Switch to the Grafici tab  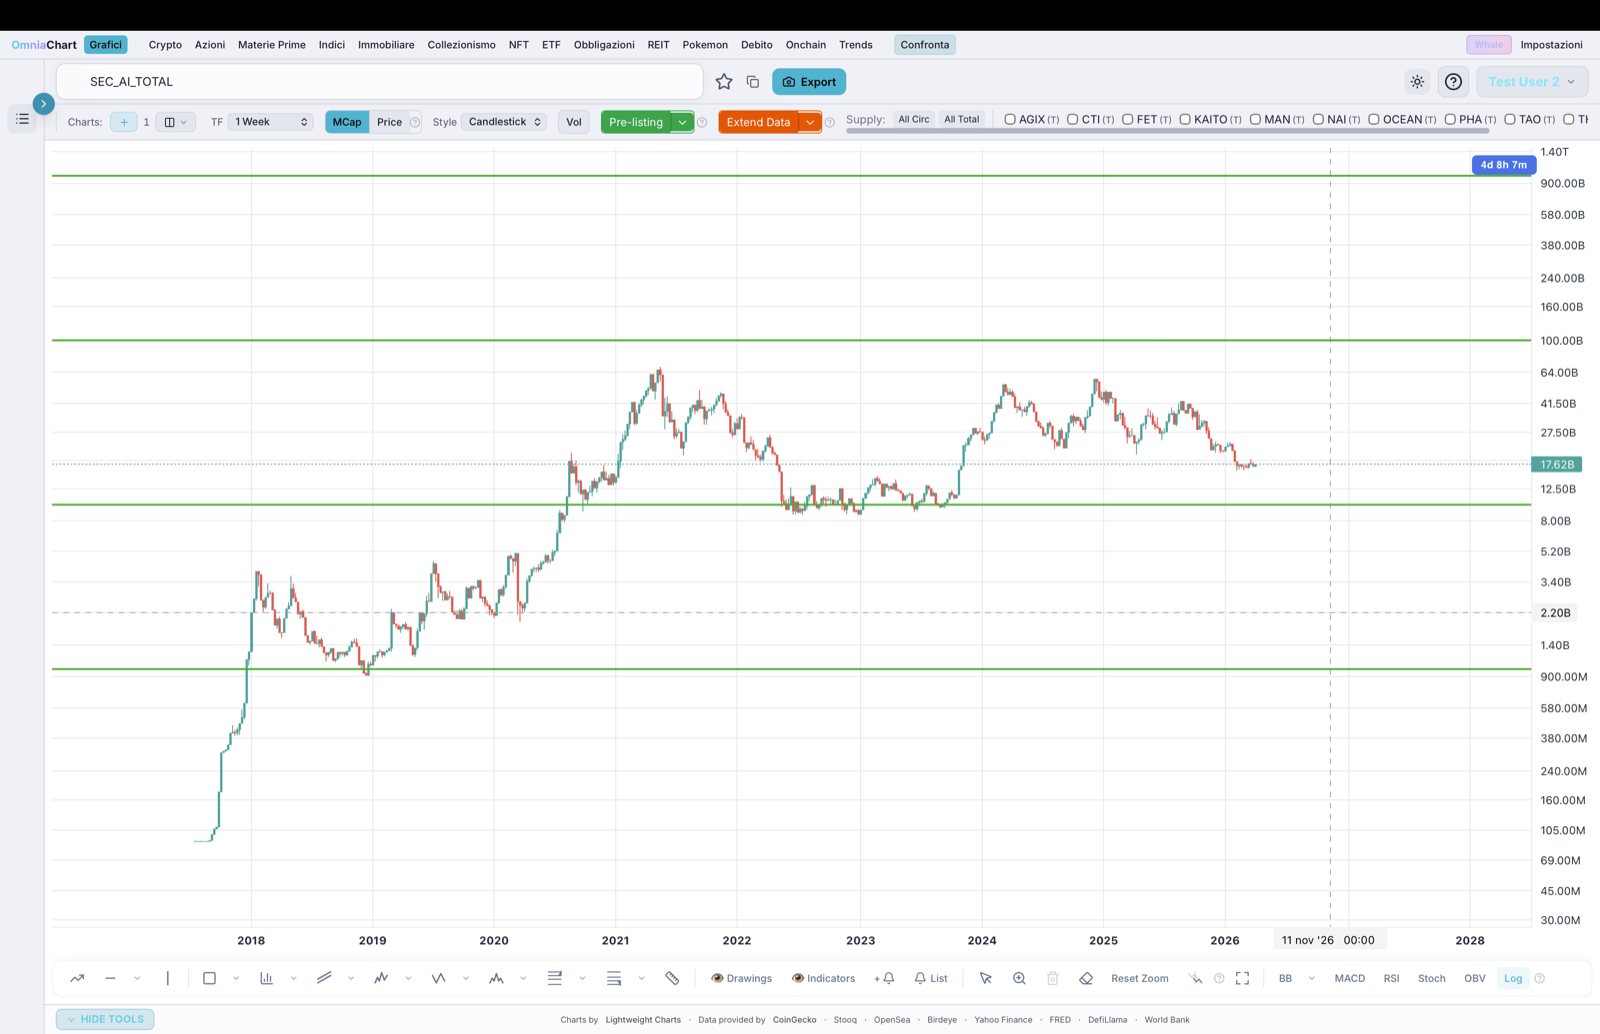click(105, 45)
